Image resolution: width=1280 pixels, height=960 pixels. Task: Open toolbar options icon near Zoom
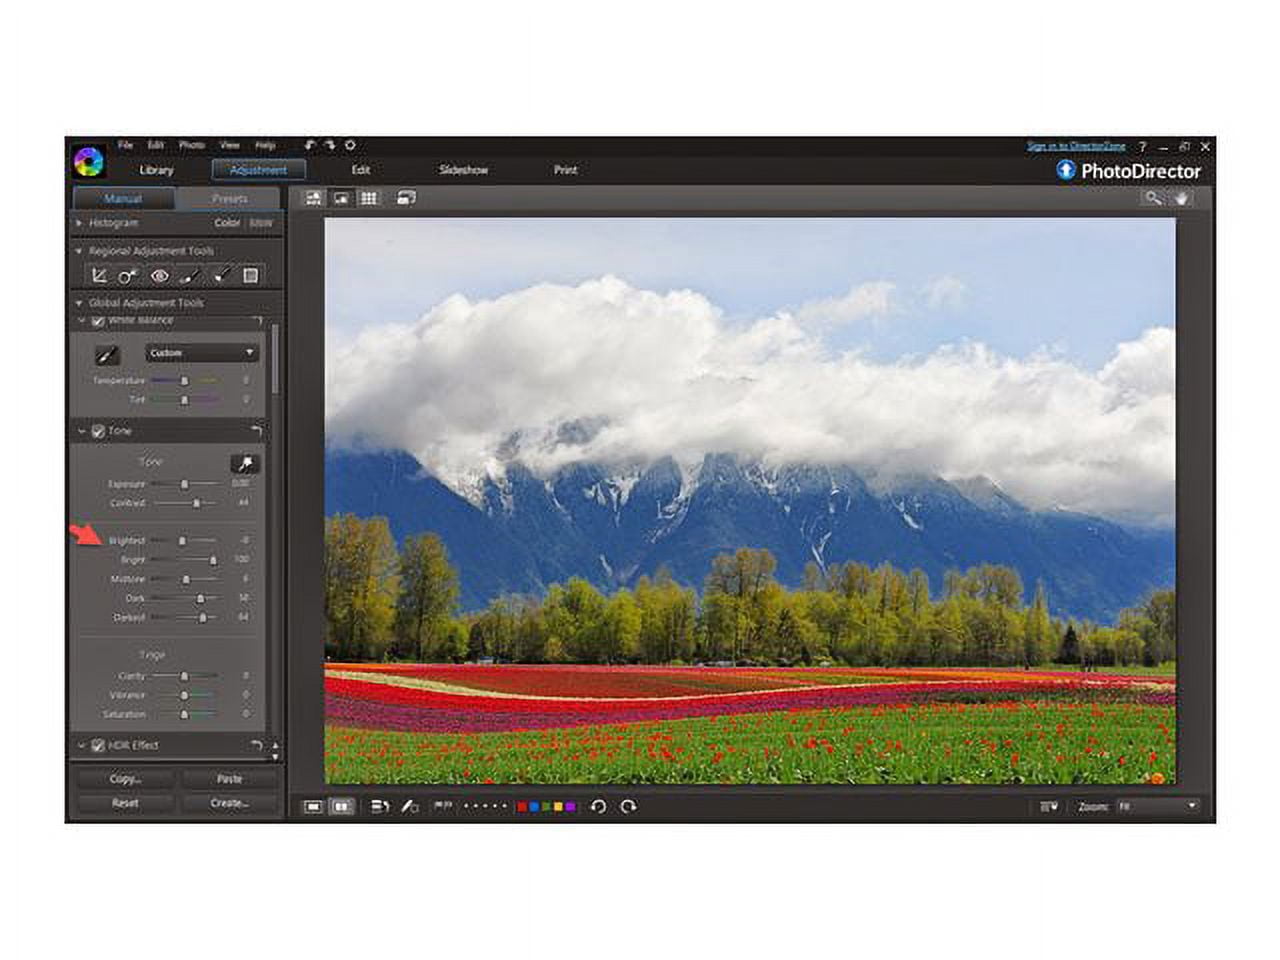(1049, 806)
